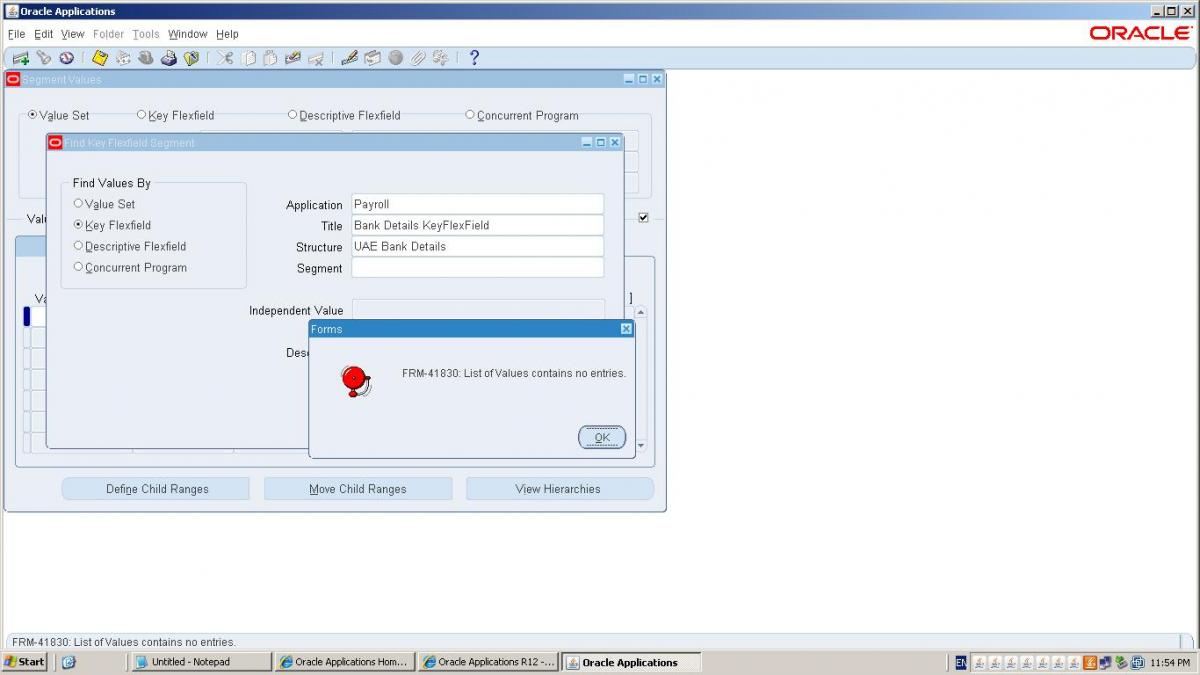Select the Find flashlight toolbar icon
1200x675 pixels.
coord(44,57)
